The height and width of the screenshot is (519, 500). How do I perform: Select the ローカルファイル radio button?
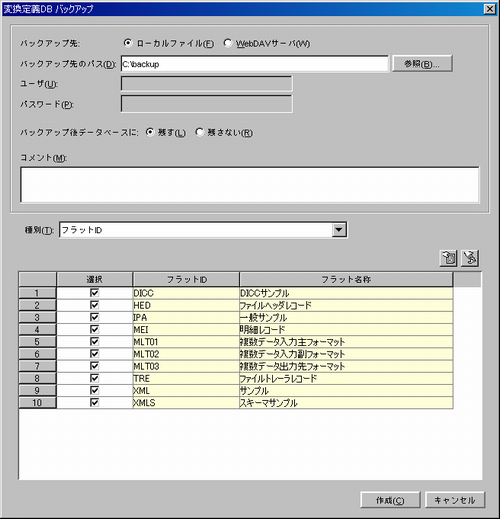click(128, 43)
